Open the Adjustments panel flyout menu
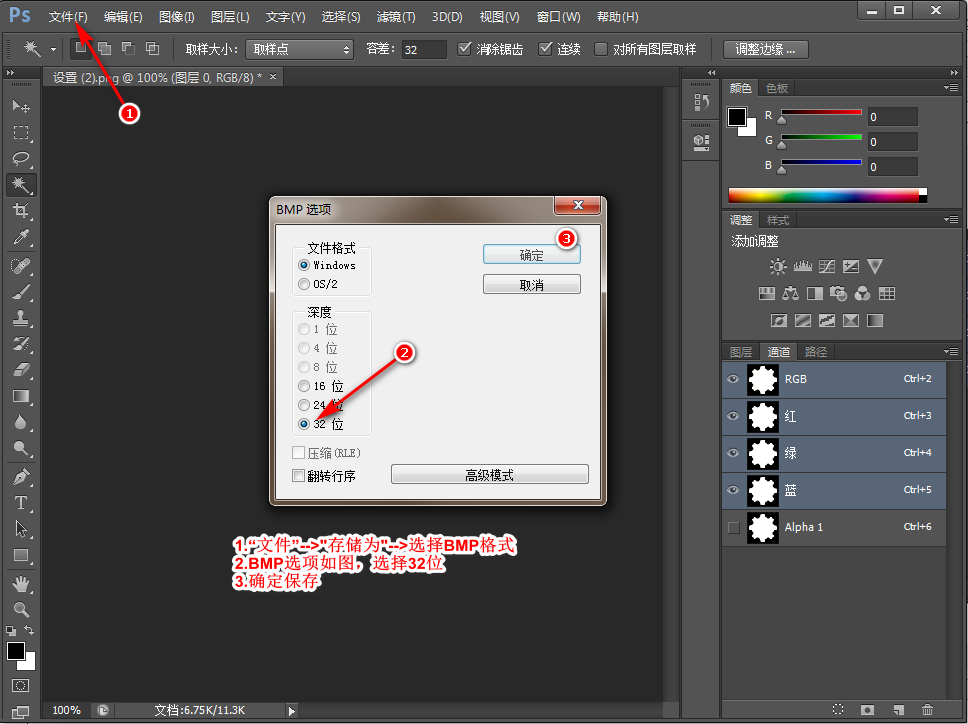Viewport: 968px width, 724px height. click(x=951, y=219)
